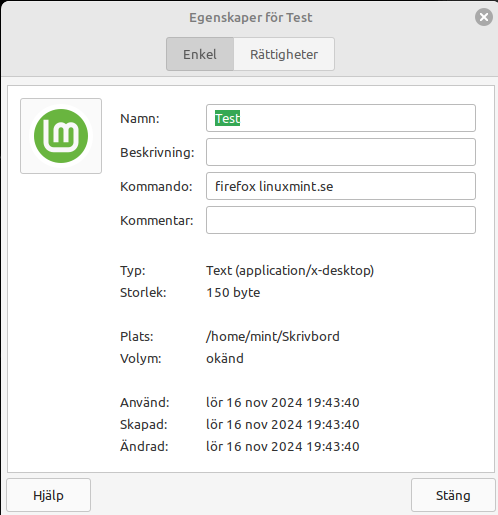The width and height of the screenshot is (498, 515).
Task: Click the Ändrad timestamp value
Action: tap(283, 446)
